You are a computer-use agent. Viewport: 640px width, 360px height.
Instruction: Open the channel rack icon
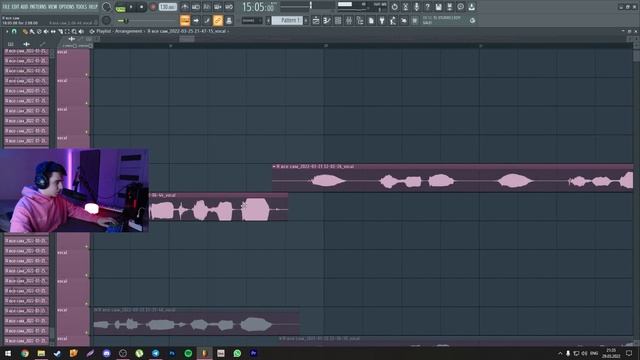coord(338,20)
